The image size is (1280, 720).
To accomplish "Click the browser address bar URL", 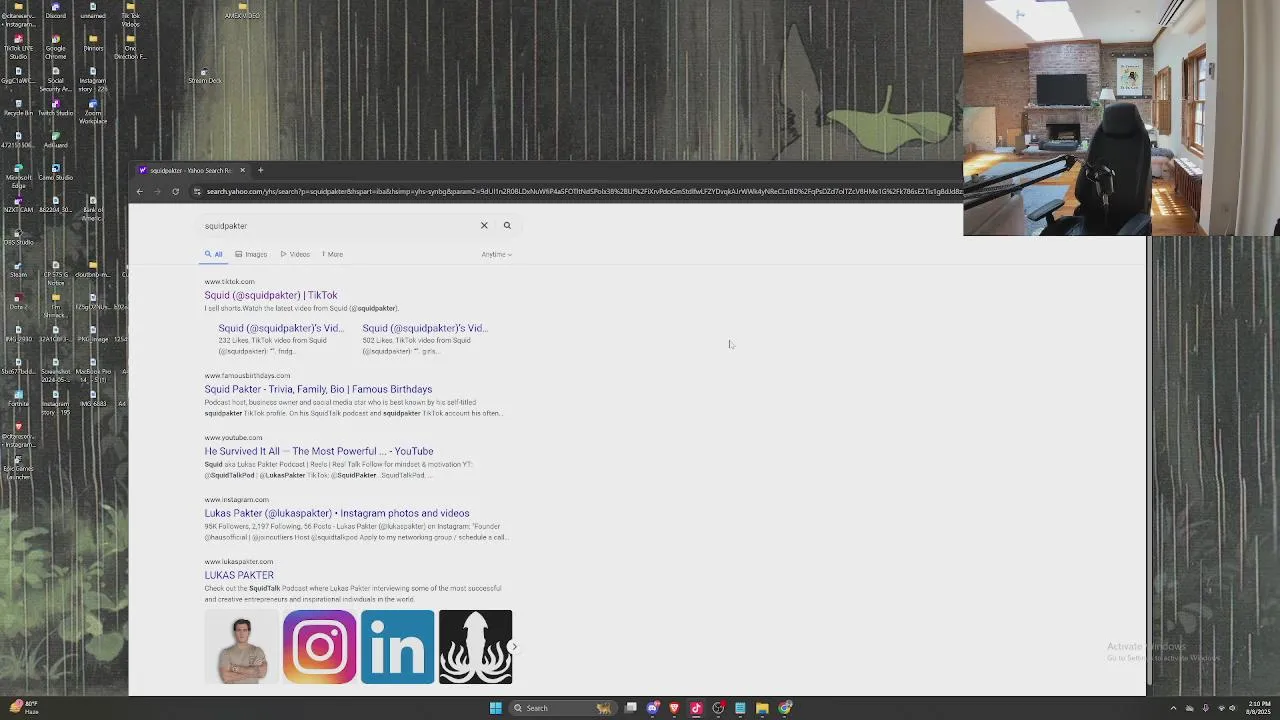I will (x=584, y=191).
